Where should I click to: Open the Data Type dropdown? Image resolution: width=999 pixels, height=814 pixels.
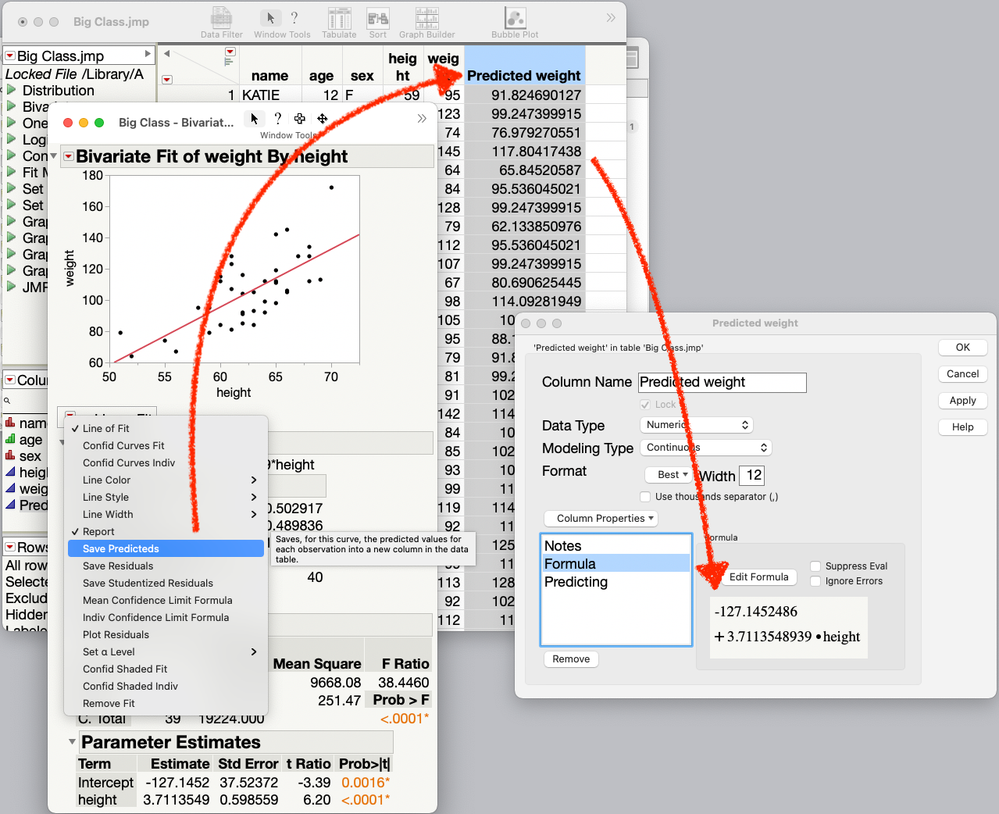696,425
